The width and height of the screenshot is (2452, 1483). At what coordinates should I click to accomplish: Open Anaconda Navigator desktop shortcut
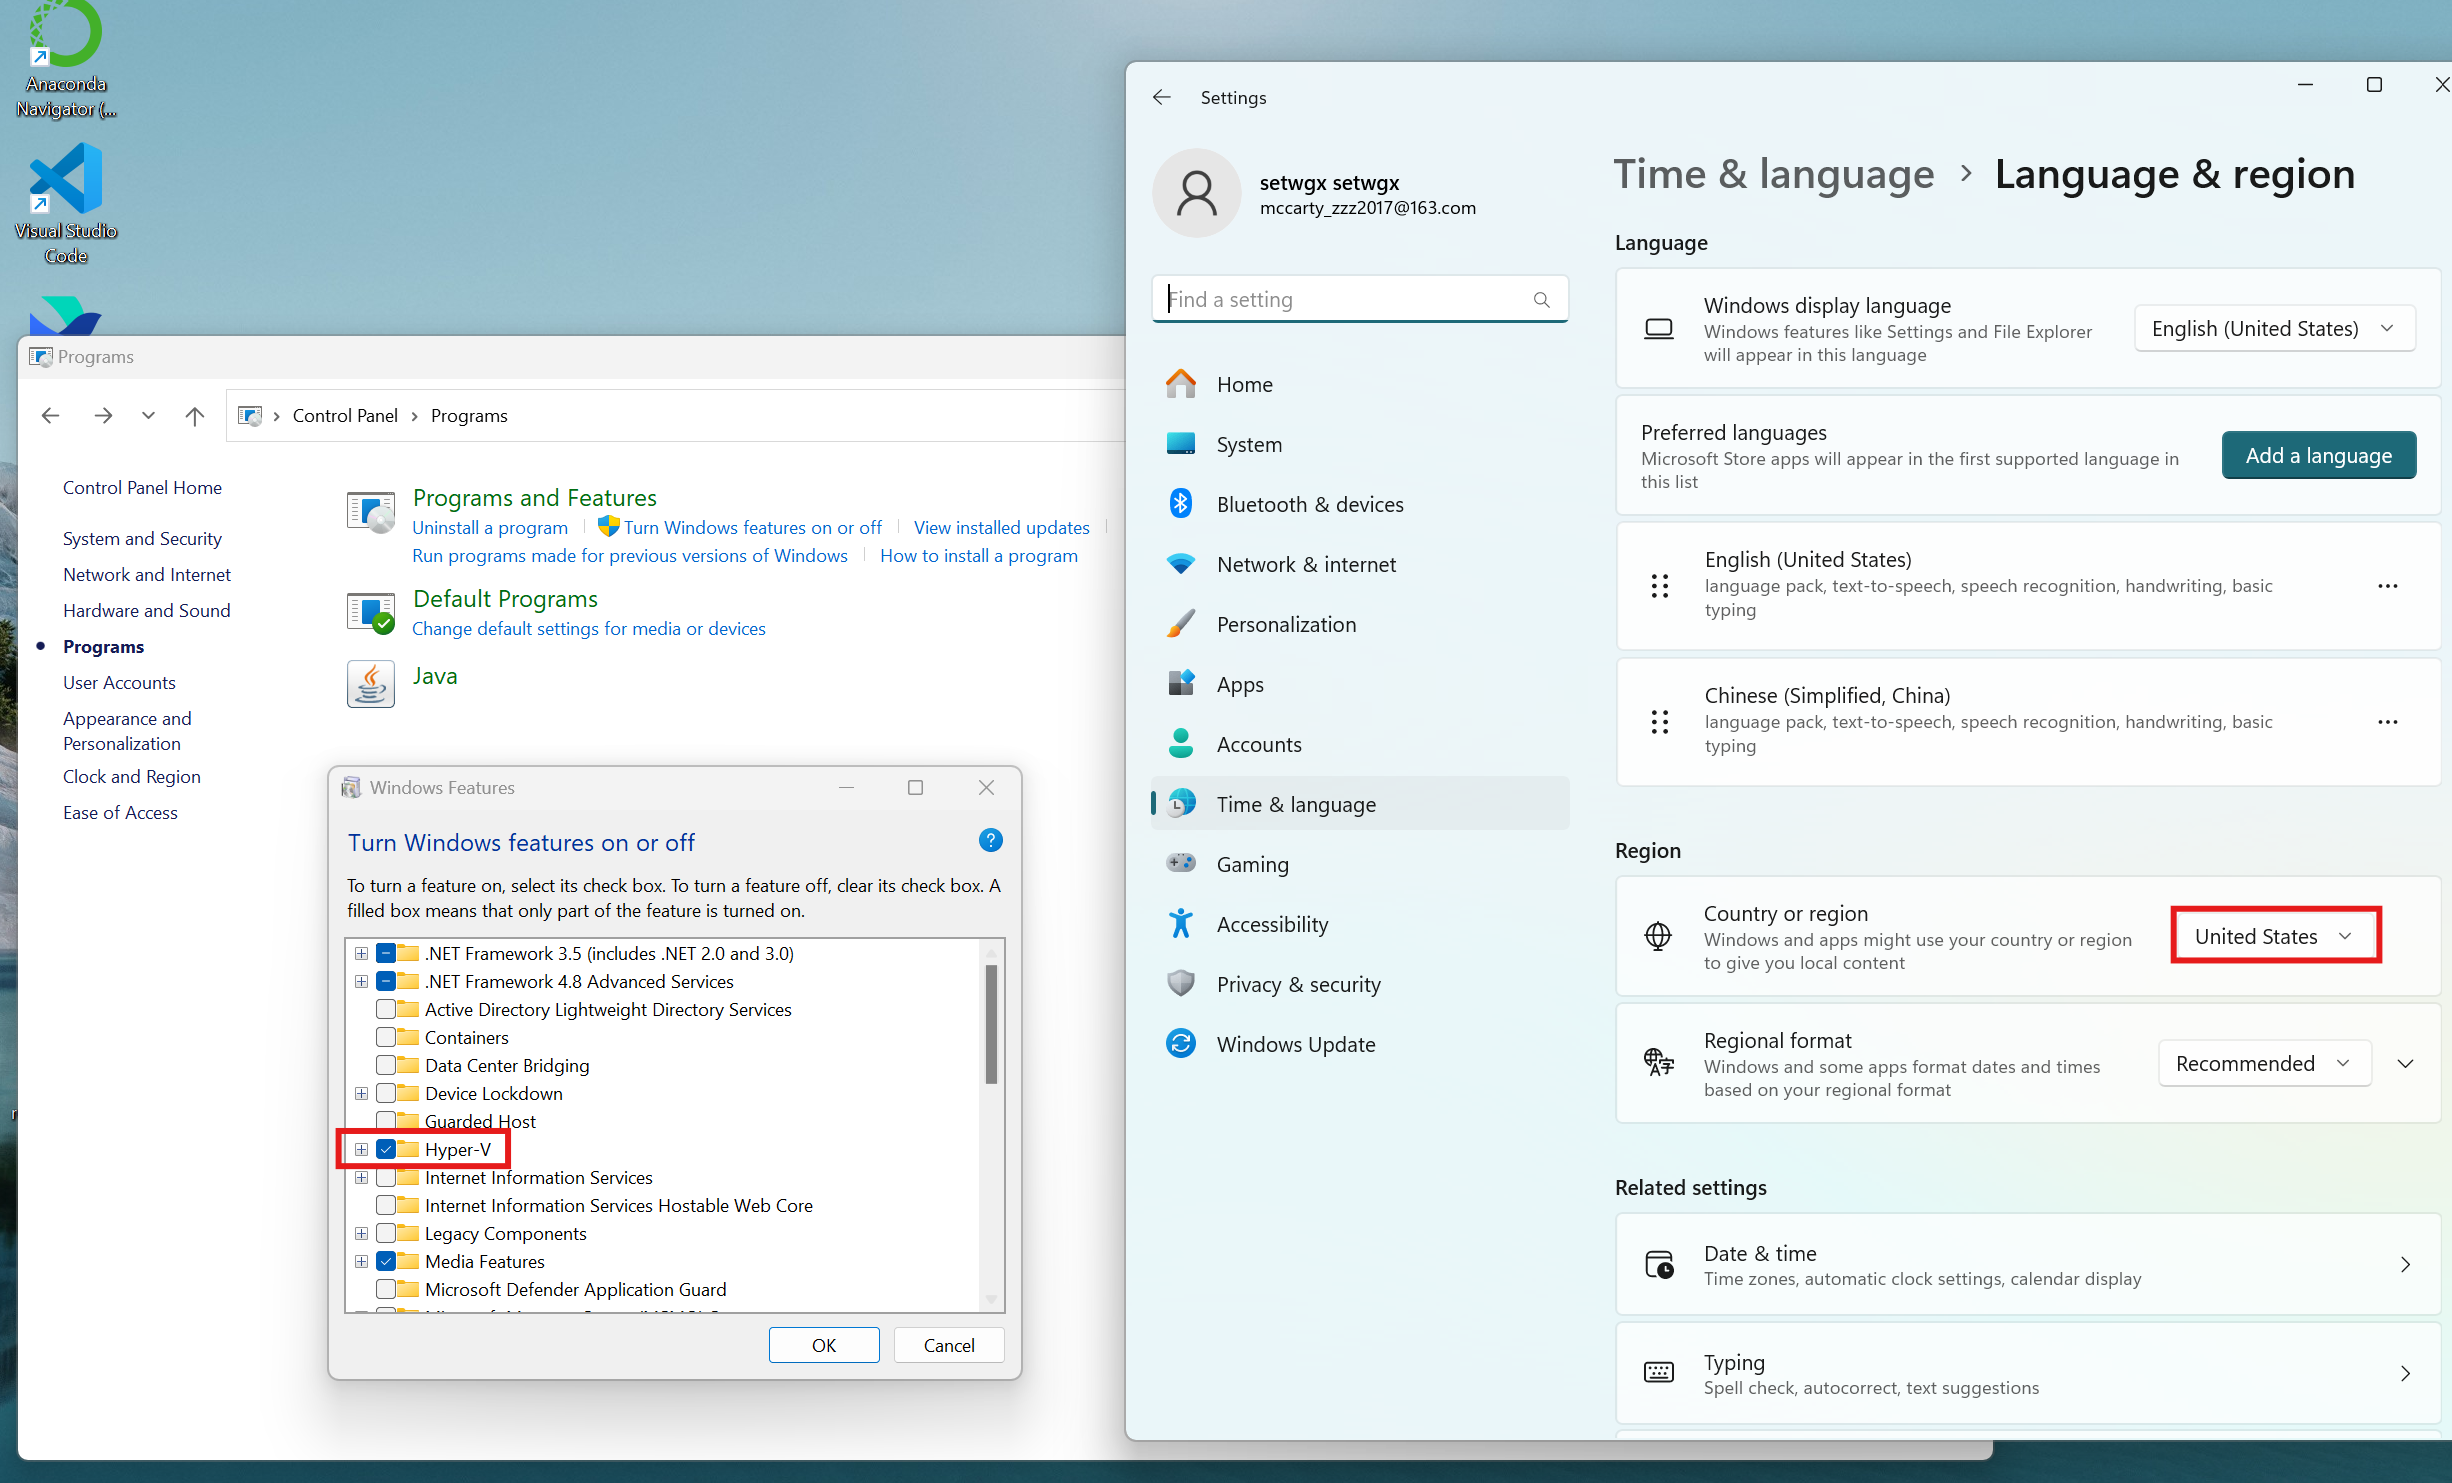click(66, 60)
